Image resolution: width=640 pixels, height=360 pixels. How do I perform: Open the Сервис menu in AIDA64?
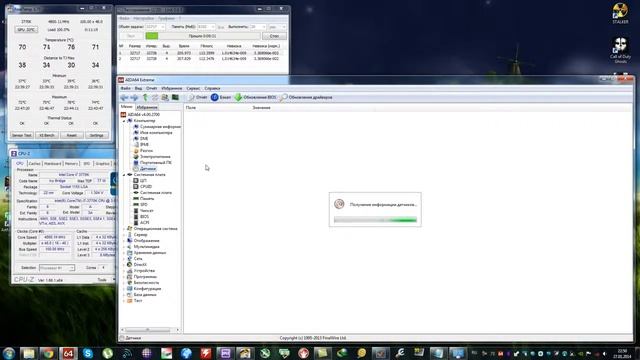pyautogui.click(x=193, y=88)
